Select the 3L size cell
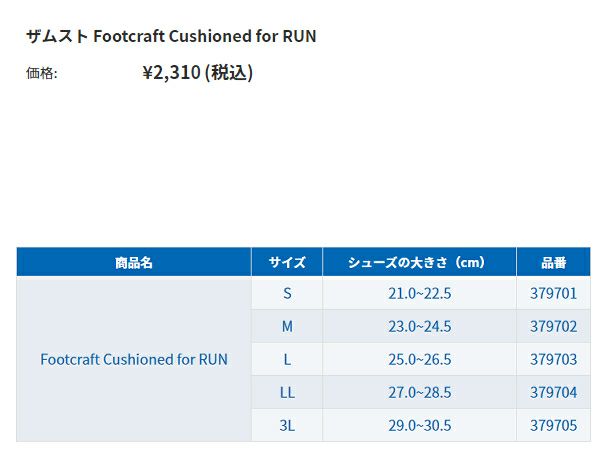 (x=287, y=425)
